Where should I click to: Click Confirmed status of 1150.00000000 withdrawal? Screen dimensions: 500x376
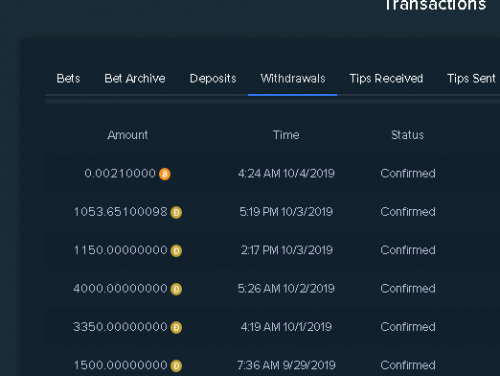click(x=408, y=250)
